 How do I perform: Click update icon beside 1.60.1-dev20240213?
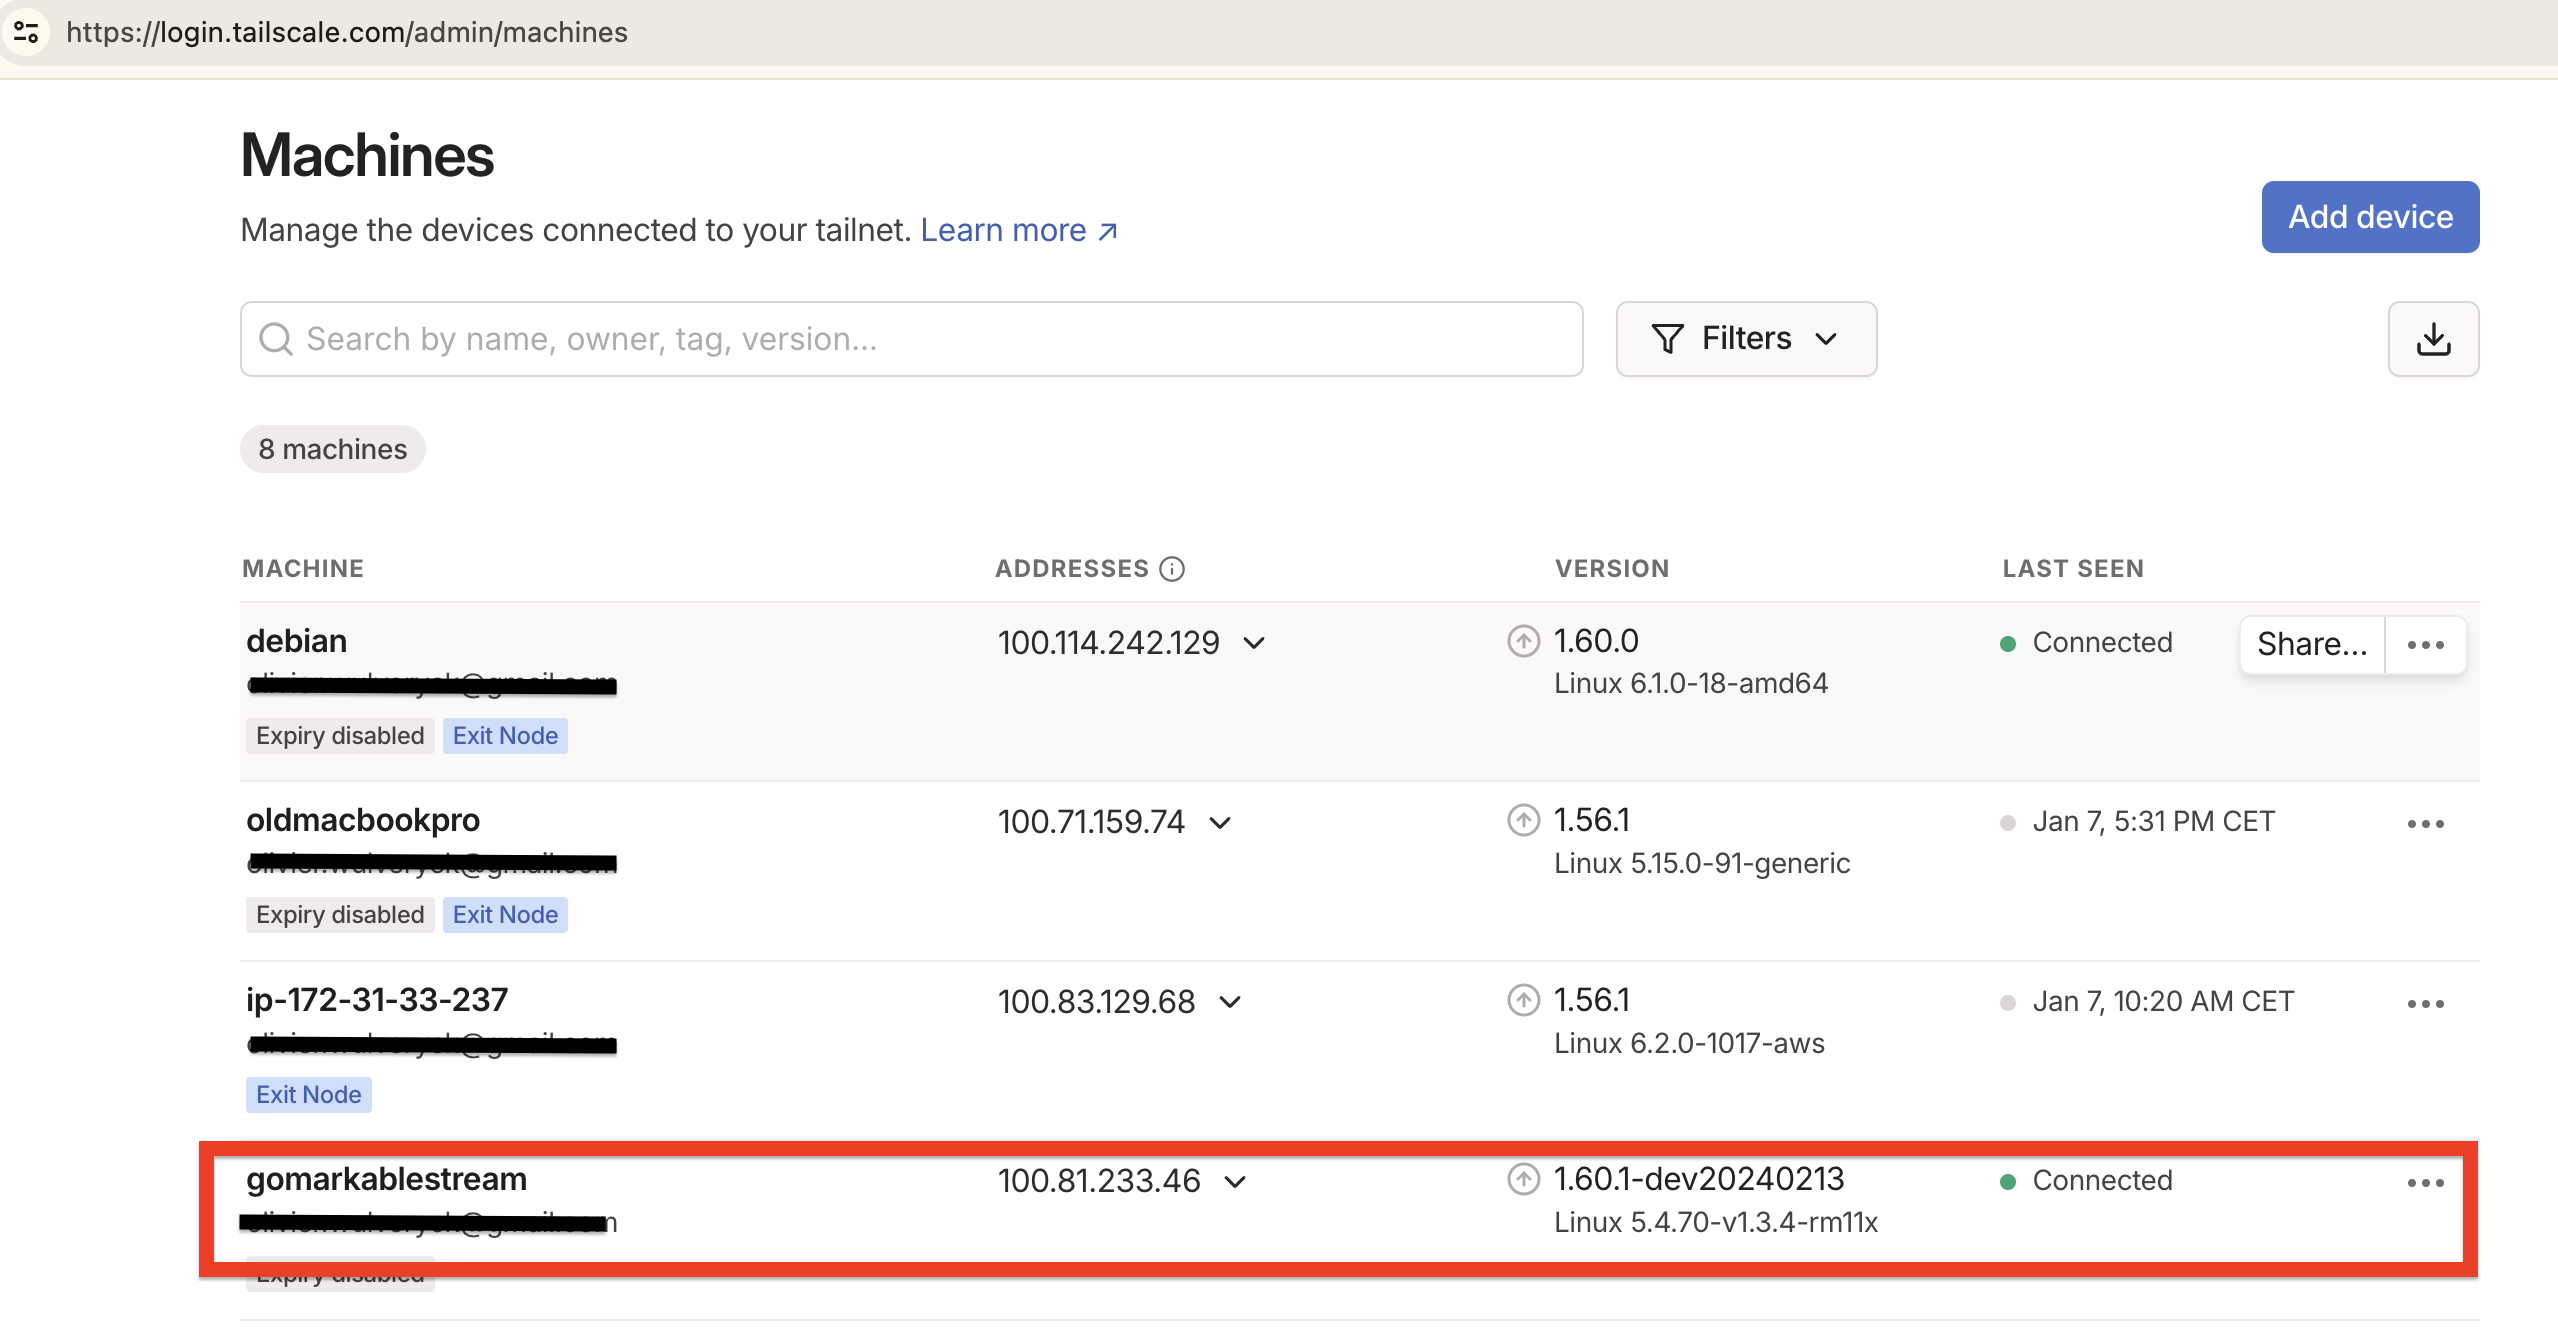pyautogui.click(x=1524, y=1180)
